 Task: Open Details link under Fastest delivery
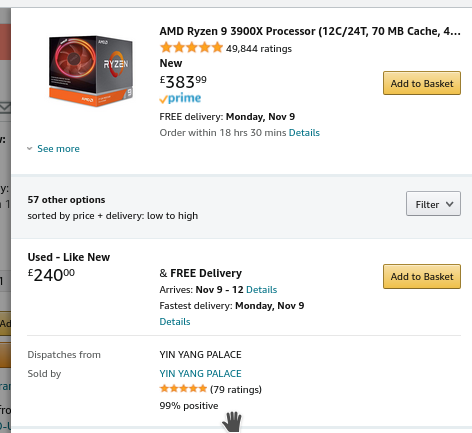click(175, 322)
